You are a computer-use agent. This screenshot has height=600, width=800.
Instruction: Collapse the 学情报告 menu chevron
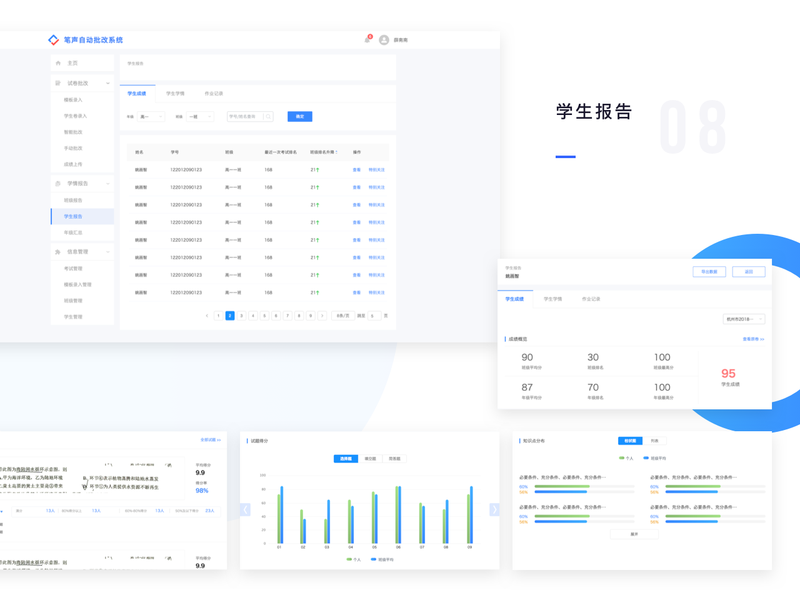(108, 184)
